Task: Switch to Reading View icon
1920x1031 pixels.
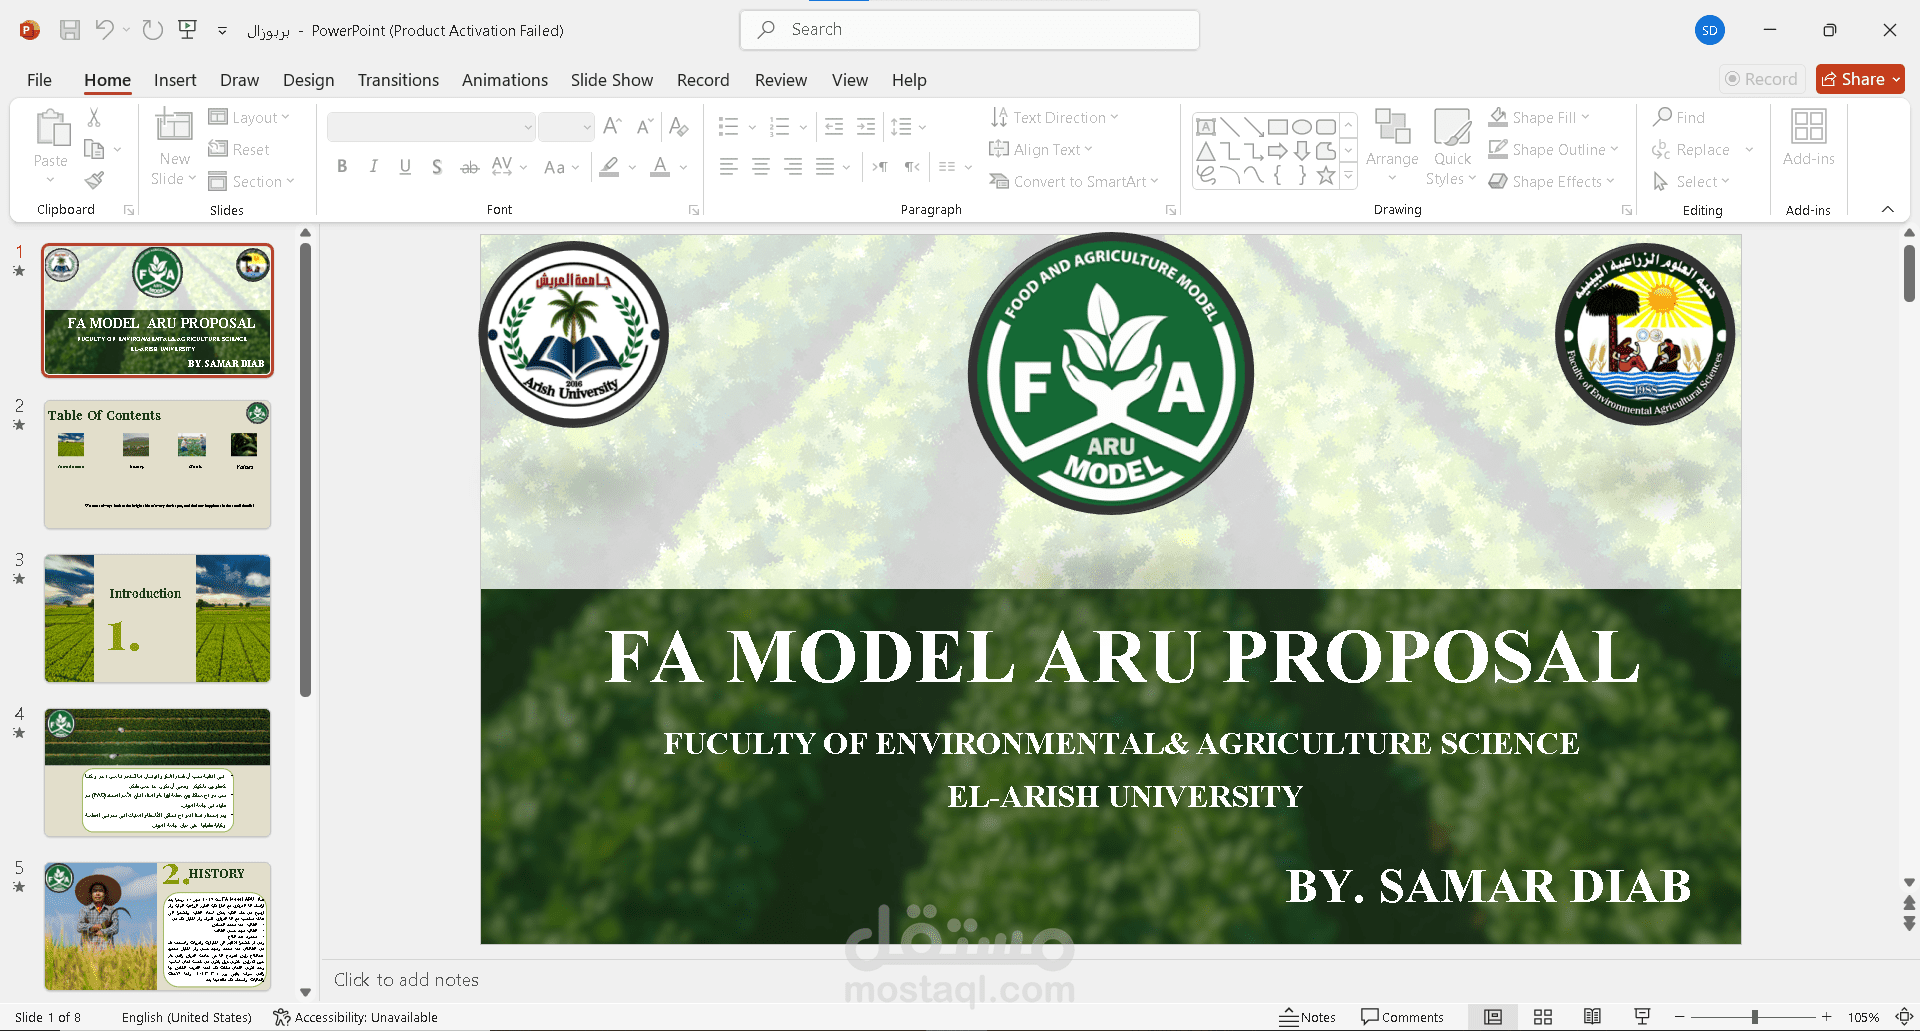Action: pos(1592,1017)
